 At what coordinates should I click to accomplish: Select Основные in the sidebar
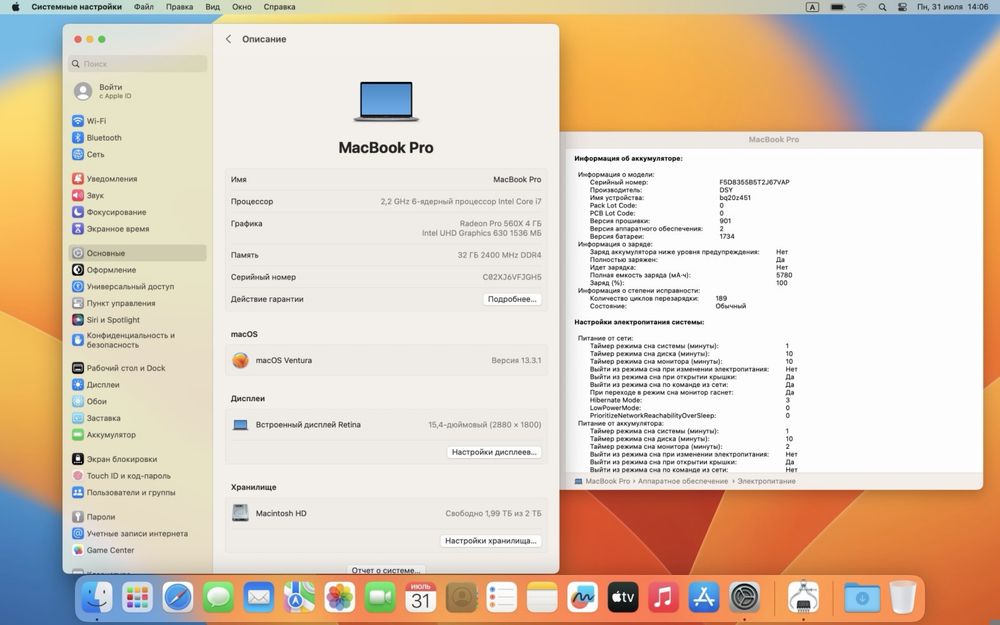point(137,253)
